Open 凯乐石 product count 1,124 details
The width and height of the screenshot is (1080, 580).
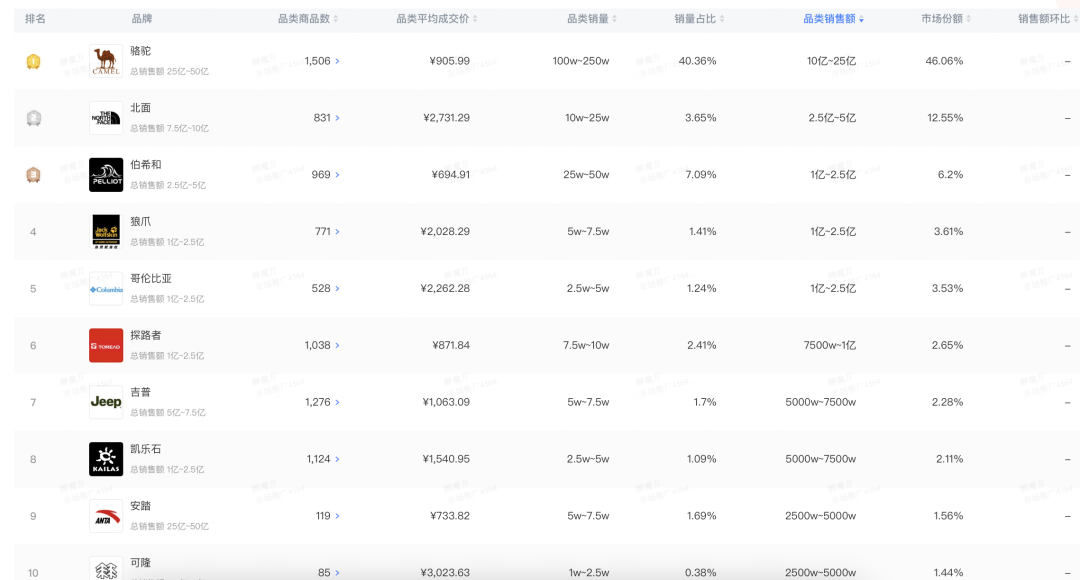pos(323,459)
